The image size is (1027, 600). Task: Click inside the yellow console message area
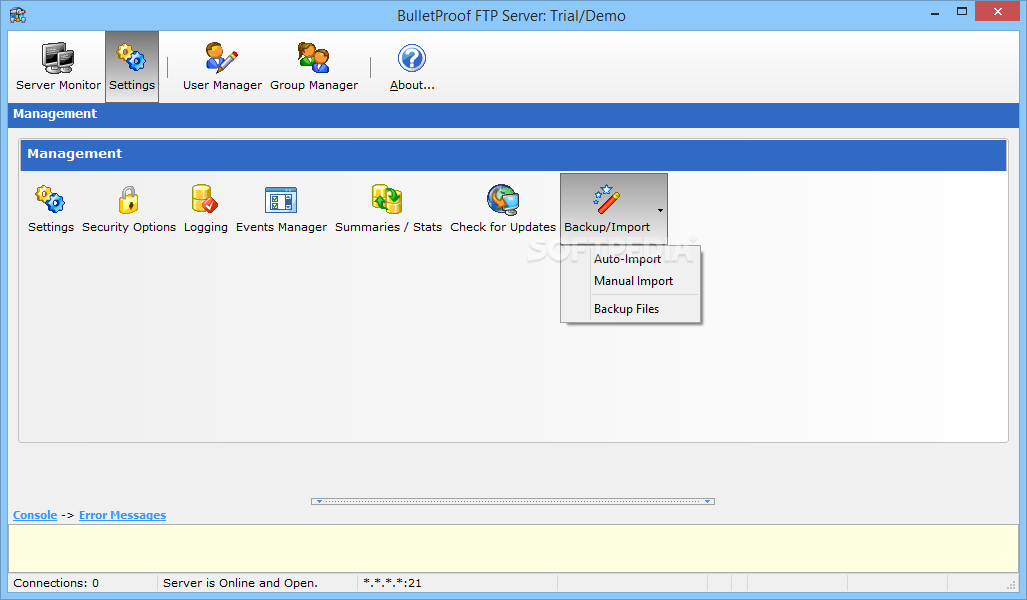point(513,548)
